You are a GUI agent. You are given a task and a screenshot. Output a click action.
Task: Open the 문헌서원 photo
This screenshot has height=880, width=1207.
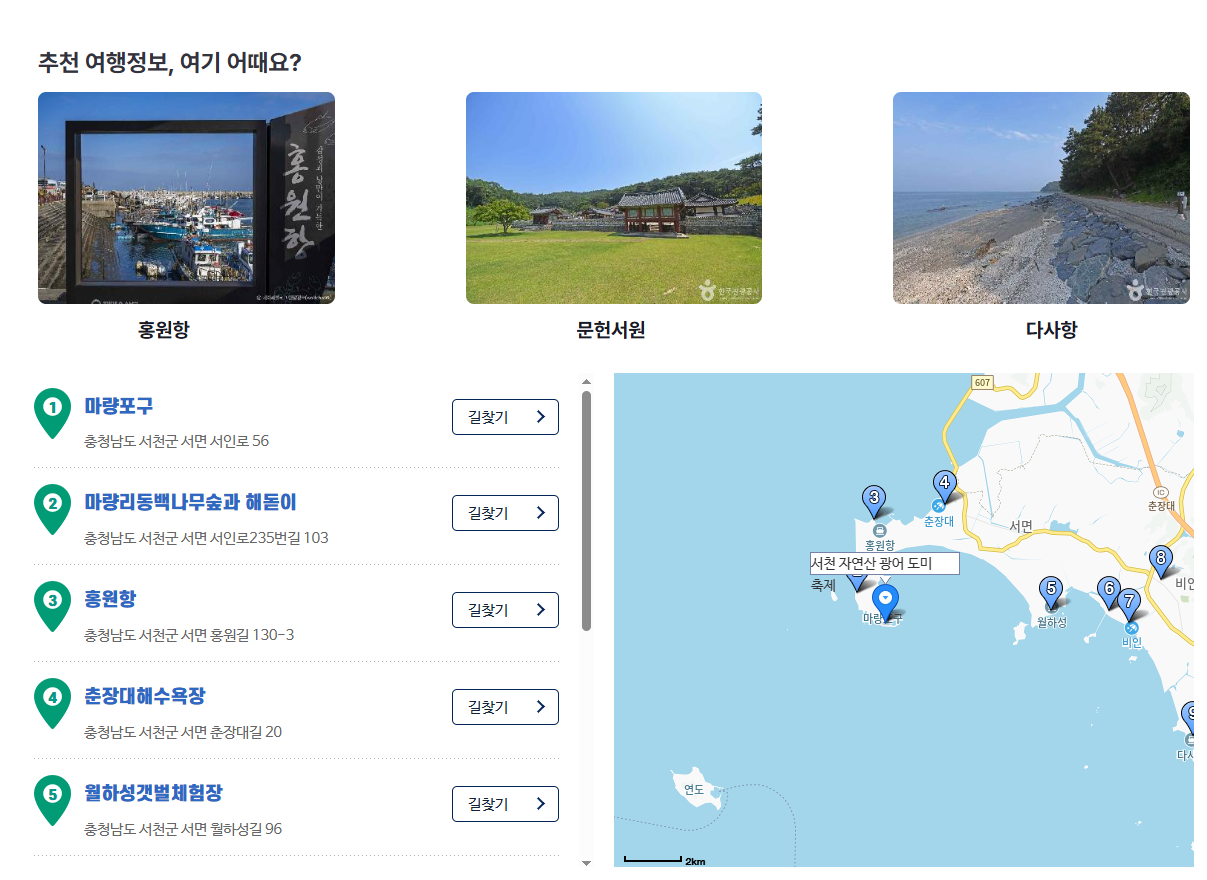[x=614, y=198]
